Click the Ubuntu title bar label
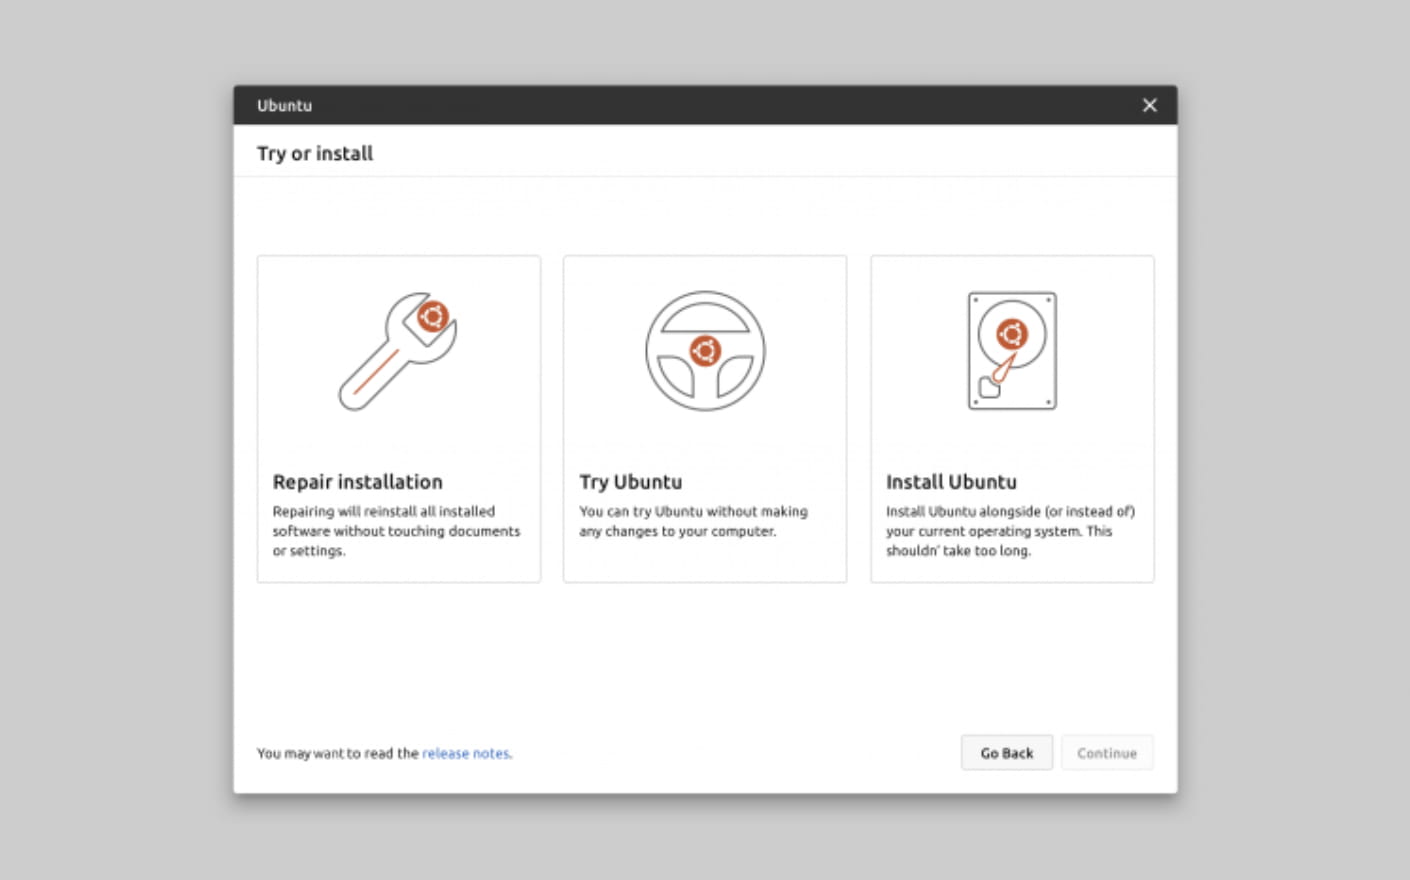This screenshot has width=1410, height=880. [x=284, y=105]
